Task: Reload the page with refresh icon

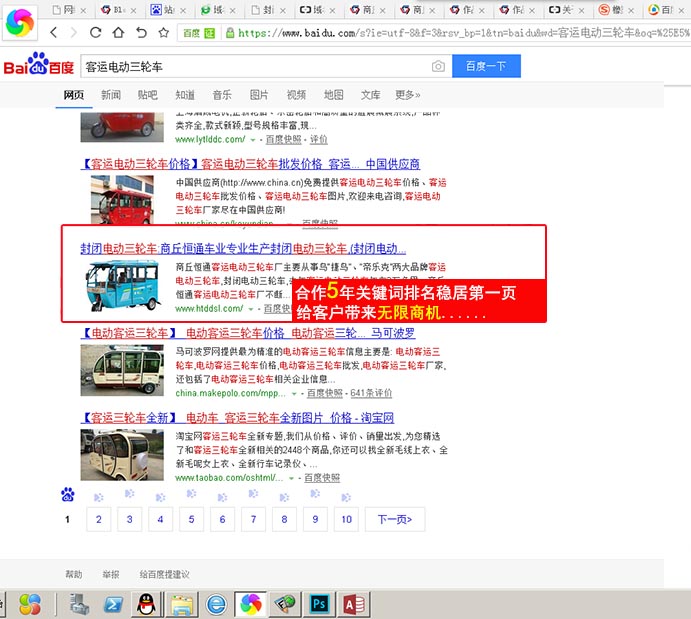Action: [x=95, y=32]
